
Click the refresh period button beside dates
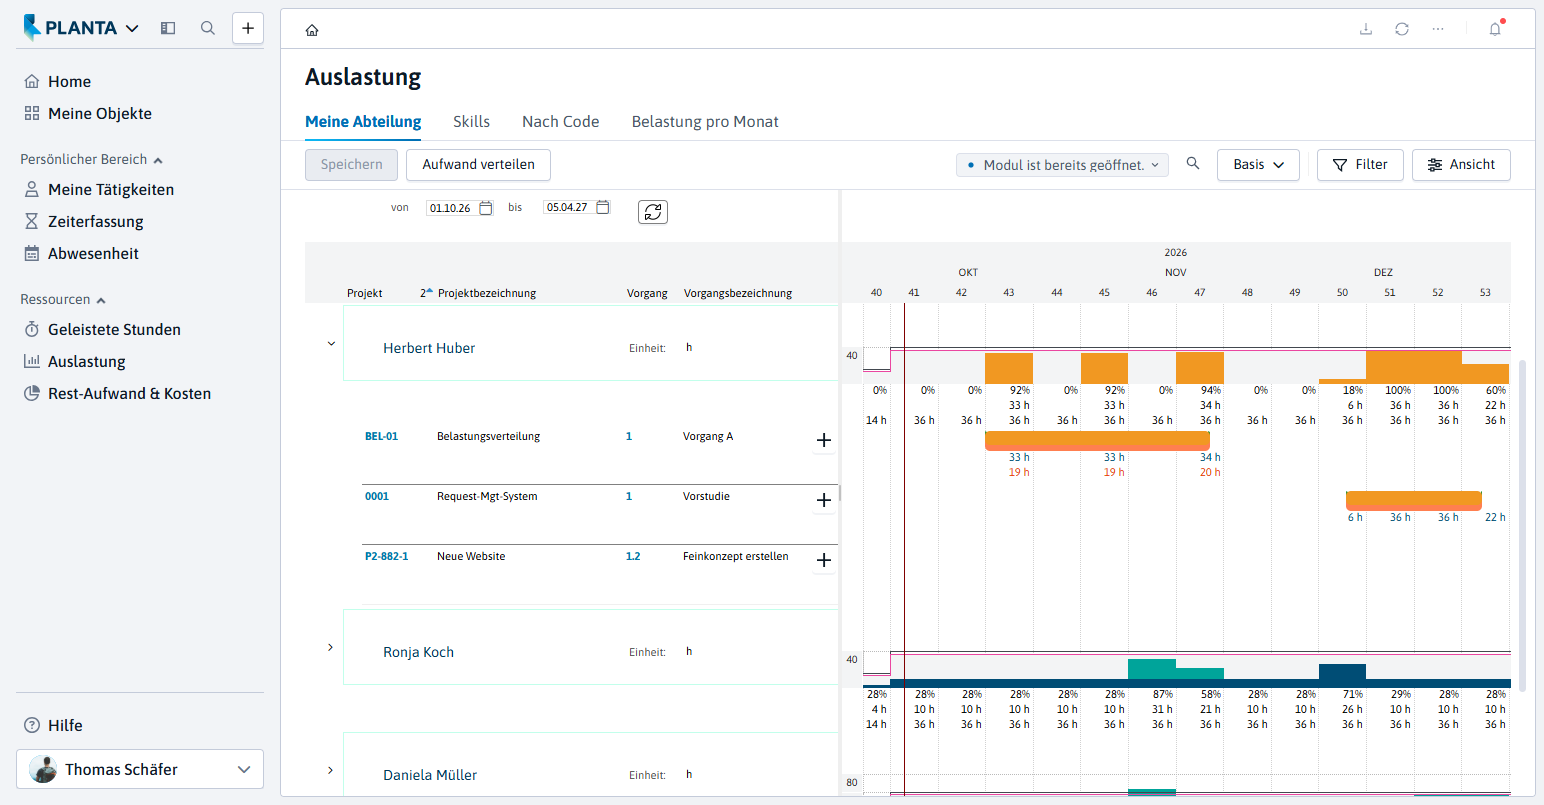point(653,212)
